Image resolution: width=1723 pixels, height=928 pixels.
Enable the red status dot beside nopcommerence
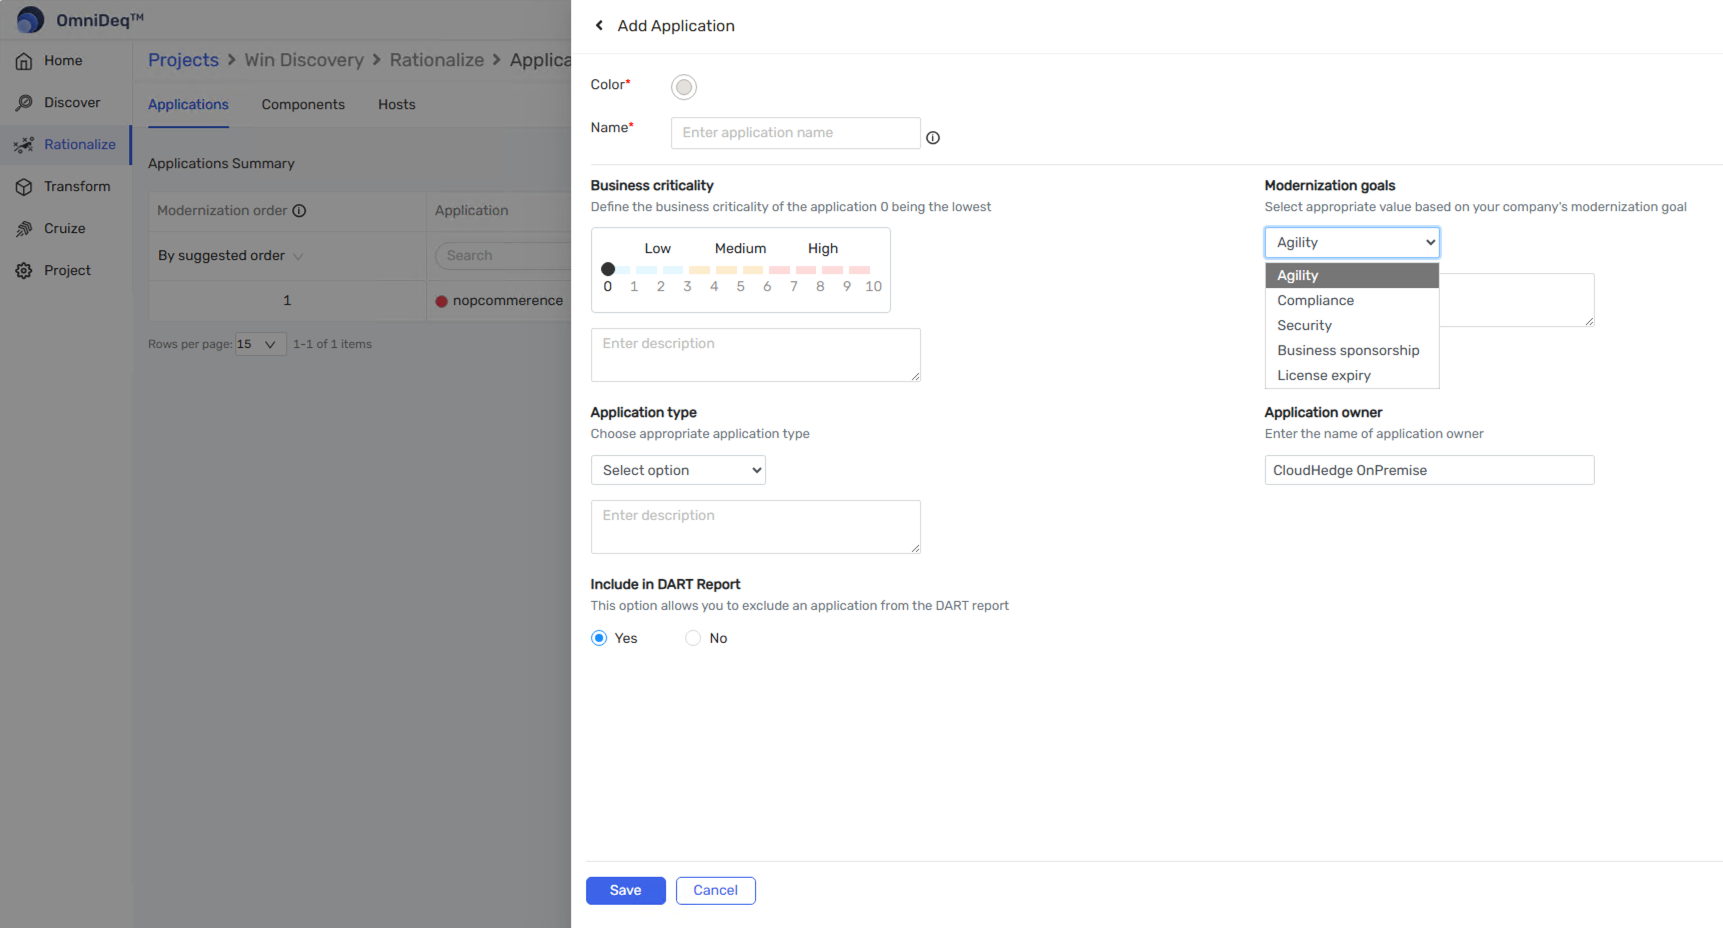(x=441, y=300)
